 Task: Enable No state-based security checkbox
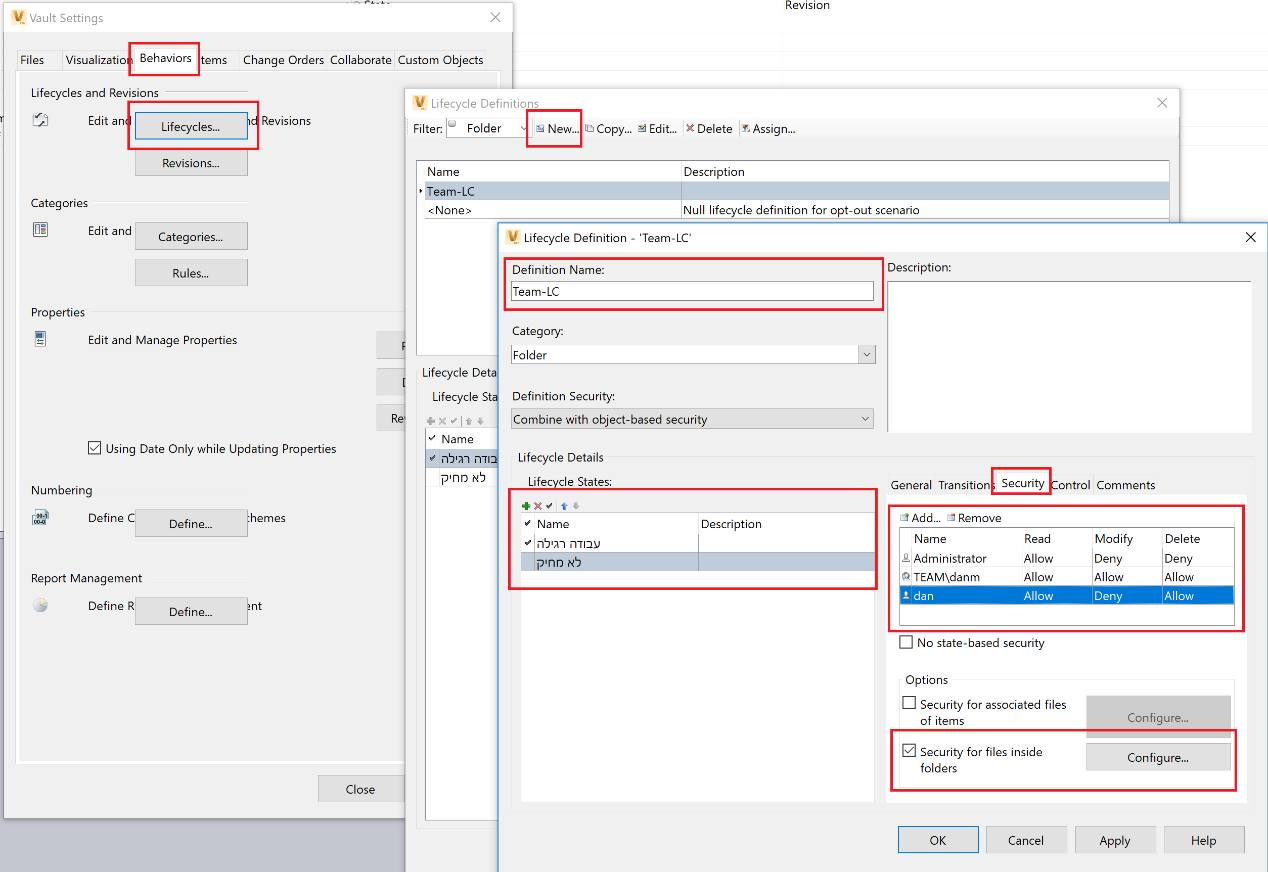(906, 643)
